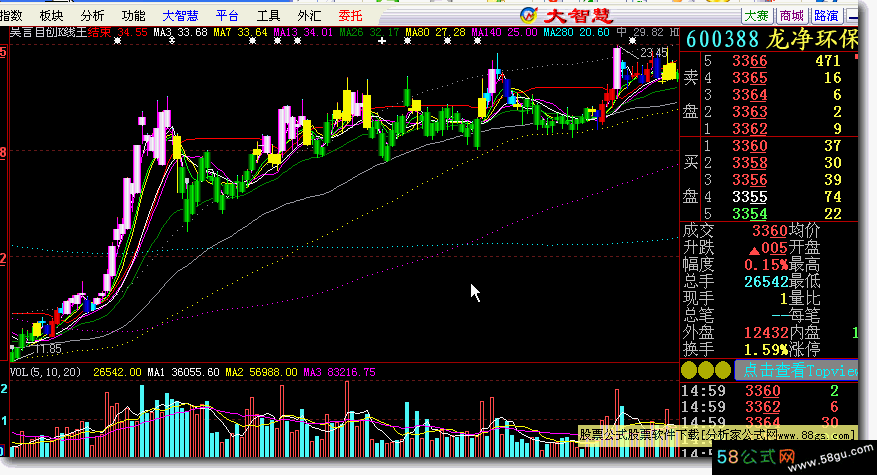877x475 pixels.
Task: Click the 23.45 high price label on chart
Action: point(654,53)
